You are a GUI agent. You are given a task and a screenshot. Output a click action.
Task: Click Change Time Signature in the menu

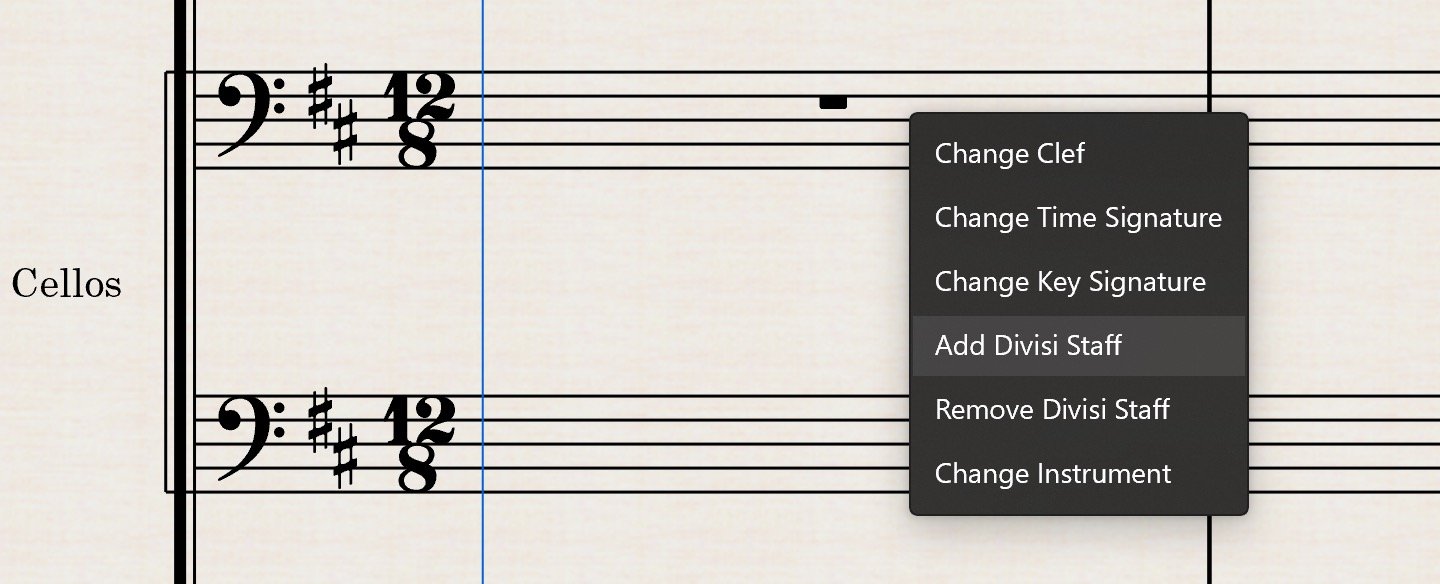pos(1078,217)
